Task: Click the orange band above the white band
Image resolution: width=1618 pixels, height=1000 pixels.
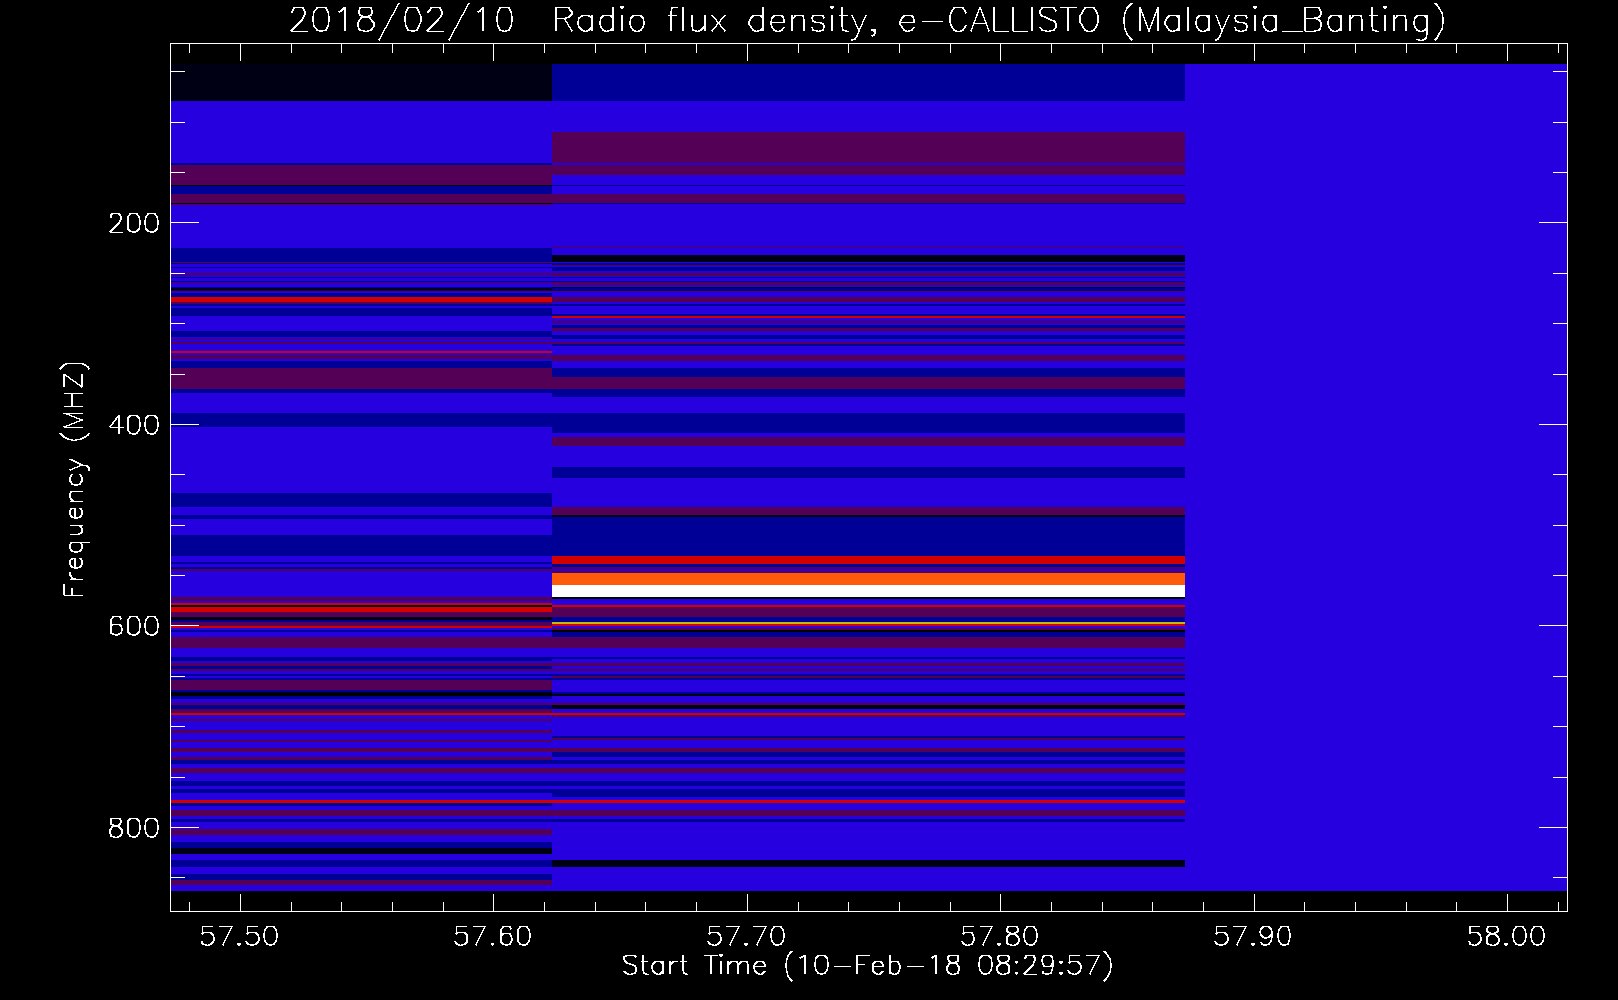Action: [868, 579]
